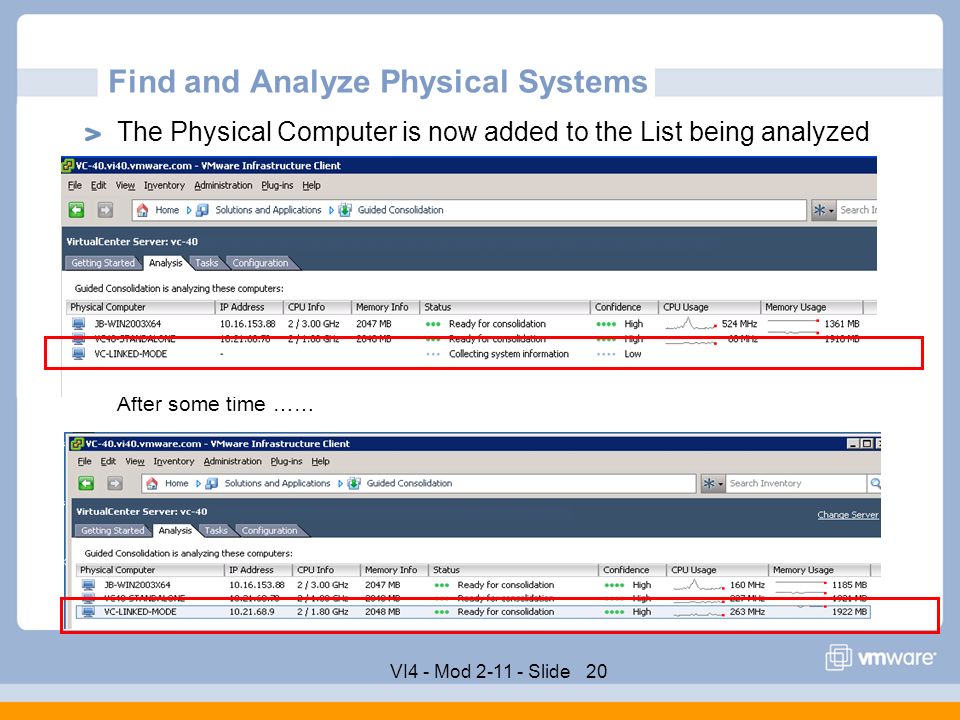Sort by Memory Info column in bottom window

[395, 569]
